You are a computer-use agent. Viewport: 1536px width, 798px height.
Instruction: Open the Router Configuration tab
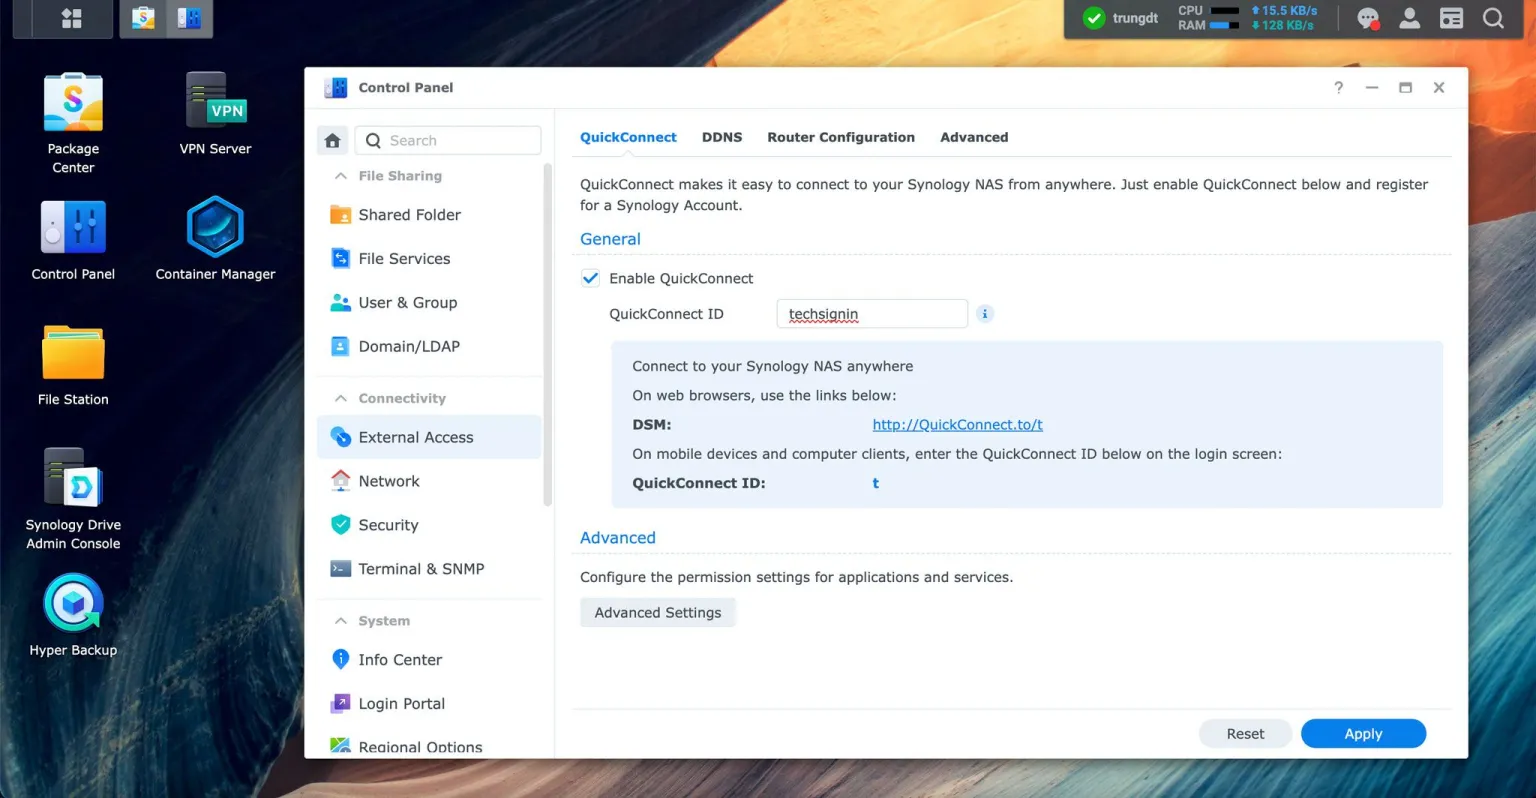coord(841,137)
